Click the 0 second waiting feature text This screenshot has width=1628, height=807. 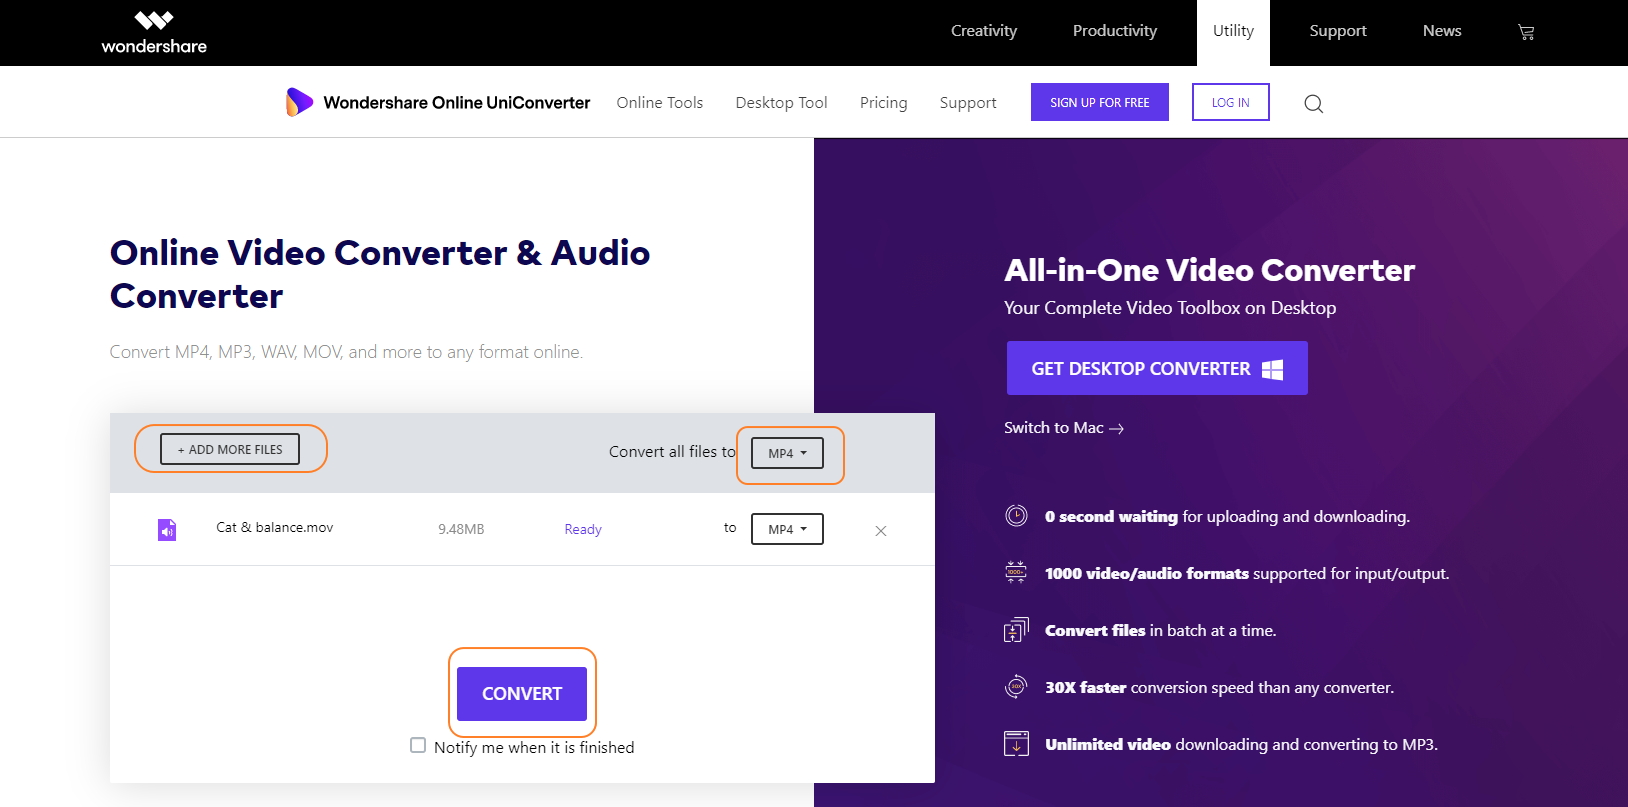(x=1227, y=516)
